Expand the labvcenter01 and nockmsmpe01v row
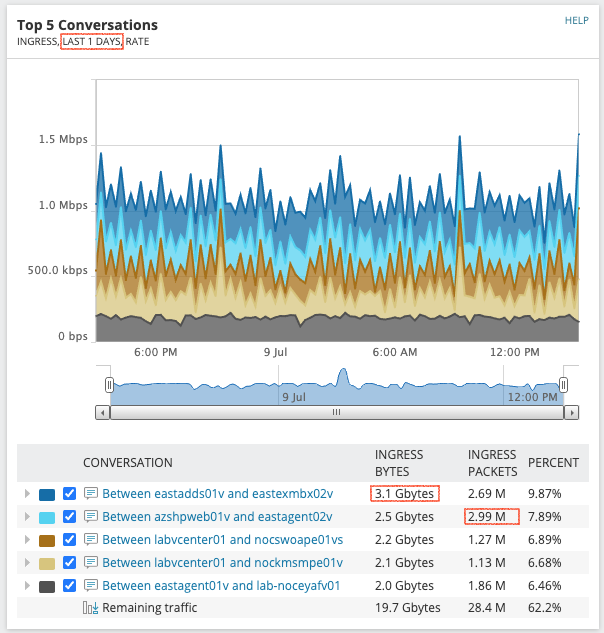This screenshot has width=604, height=633. [27, 563]
